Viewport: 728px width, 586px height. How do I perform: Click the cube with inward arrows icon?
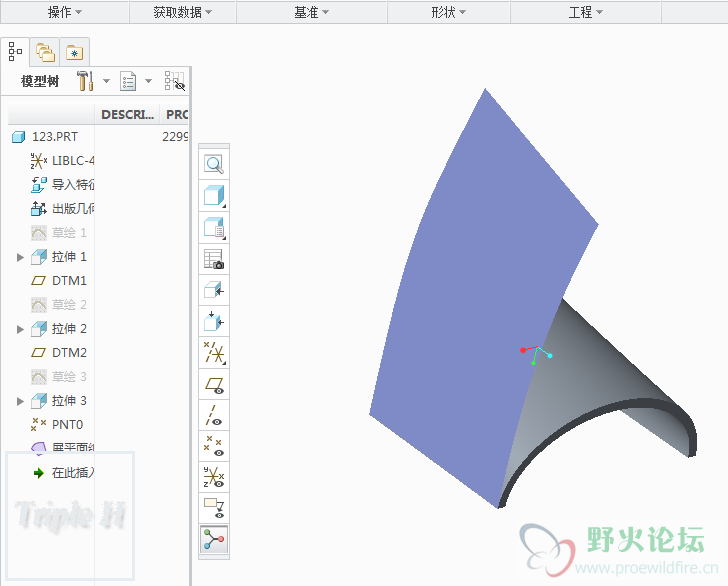(214, 321)
